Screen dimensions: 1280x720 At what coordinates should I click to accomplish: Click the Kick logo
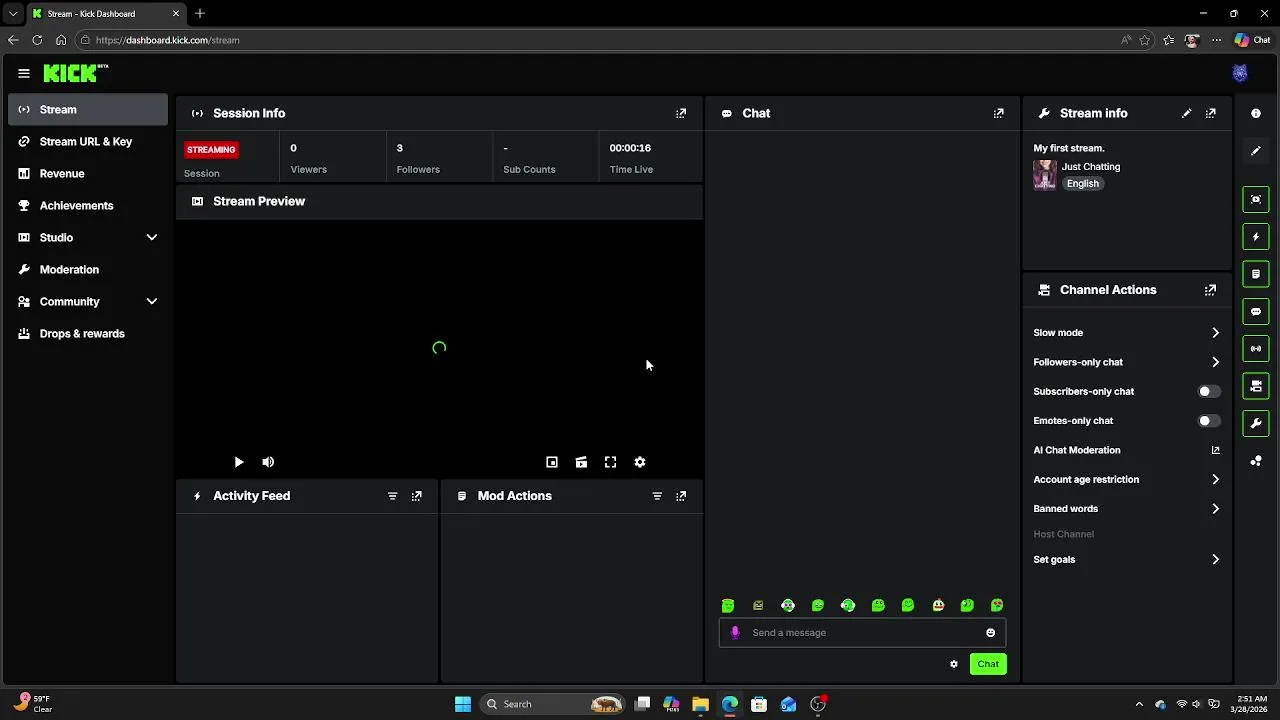pos(76,73)
